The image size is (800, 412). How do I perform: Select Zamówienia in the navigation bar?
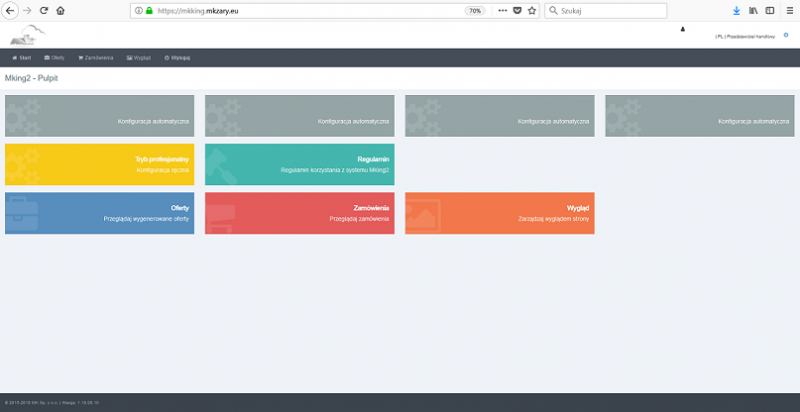coord(96,57)
